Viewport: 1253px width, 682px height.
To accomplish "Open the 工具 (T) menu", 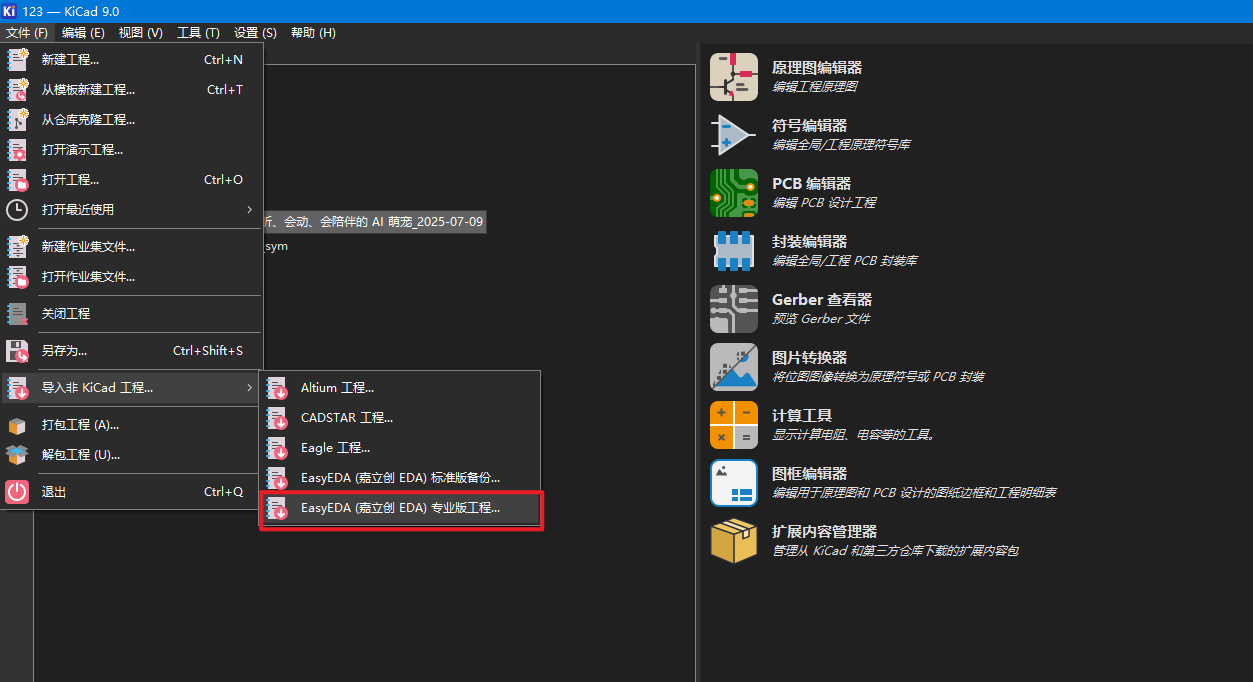I will click(198, 33).
